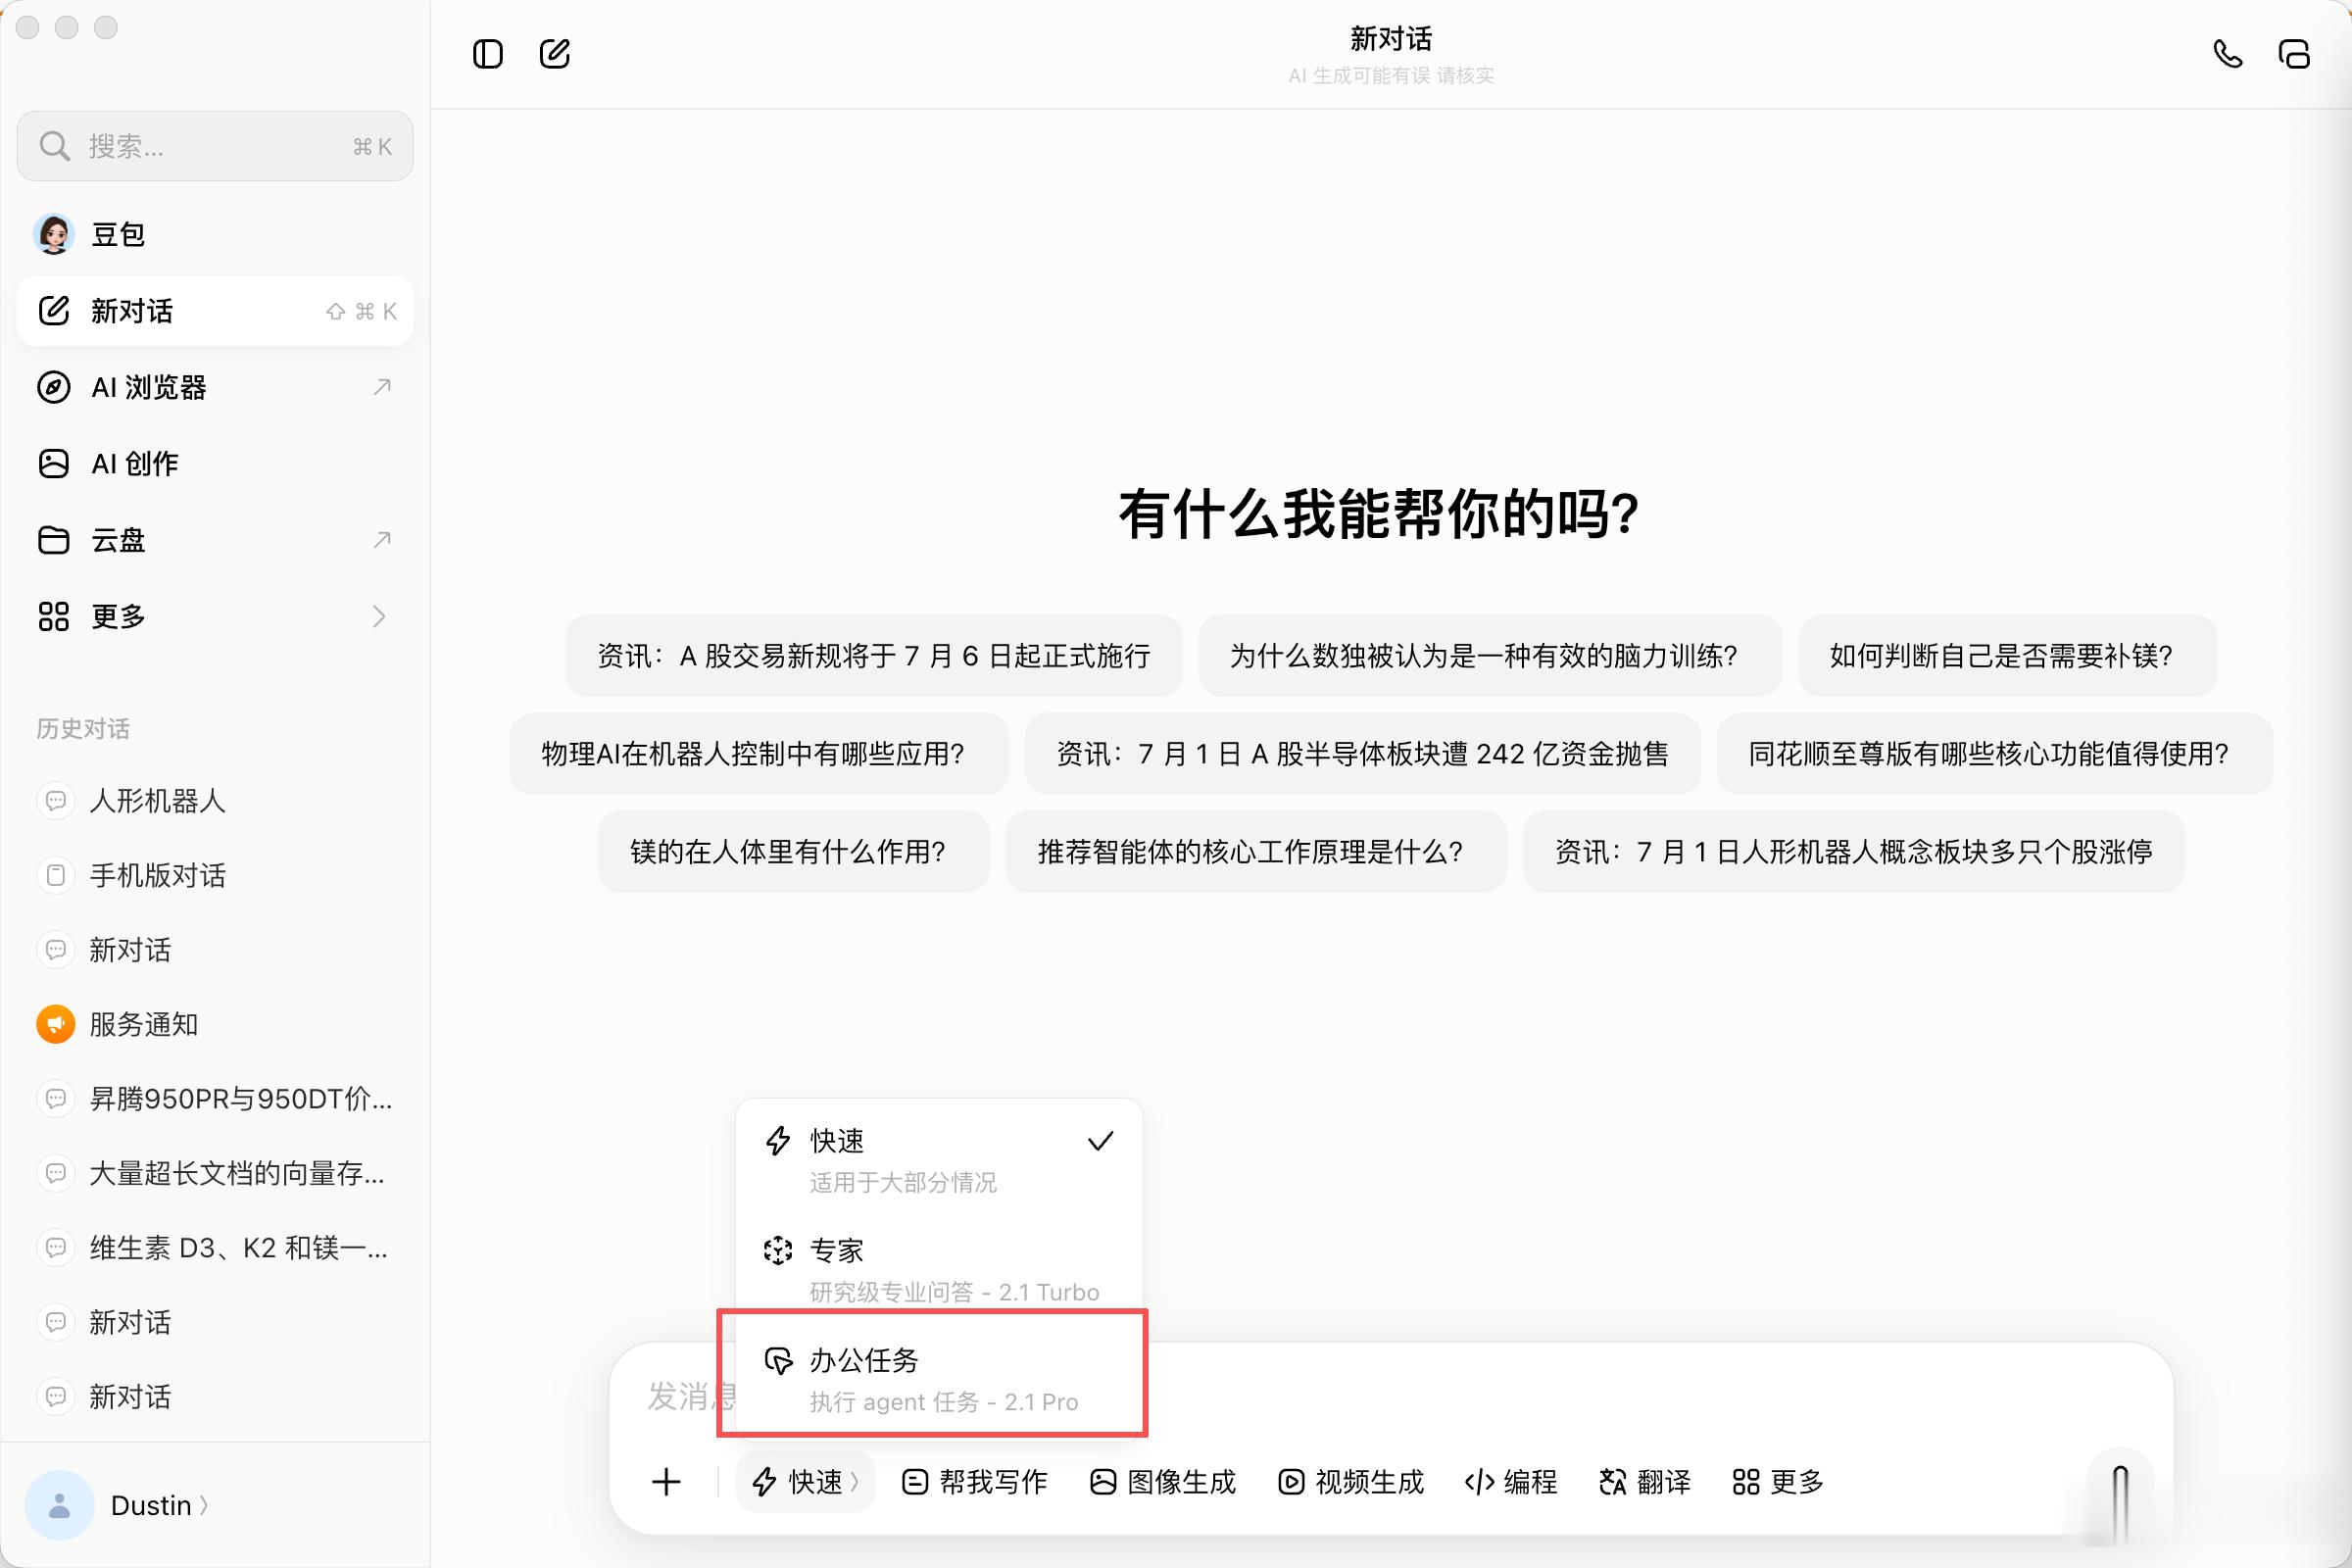Click suggestion about 数独 brain training
This screenshot has height=1568, width=2352.
tap(1490, 656)
